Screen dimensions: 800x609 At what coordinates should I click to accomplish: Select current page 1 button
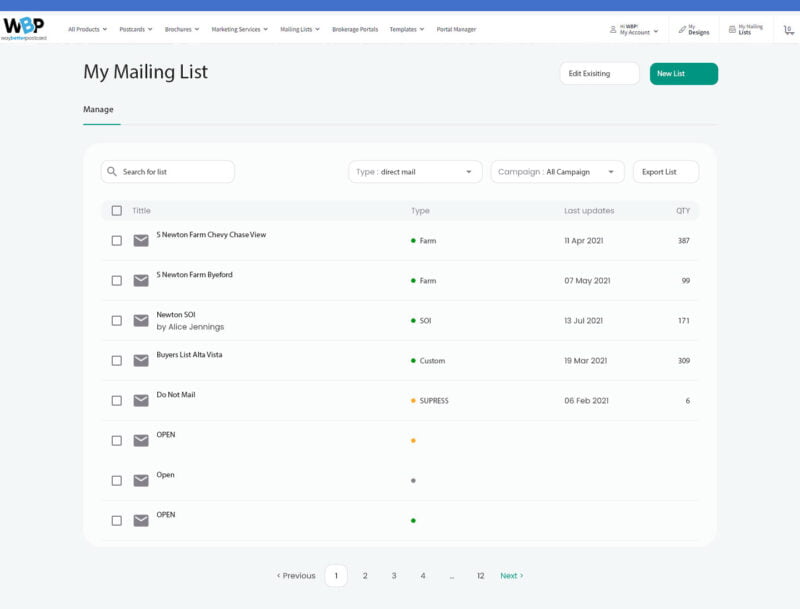[x=336, y=575]
